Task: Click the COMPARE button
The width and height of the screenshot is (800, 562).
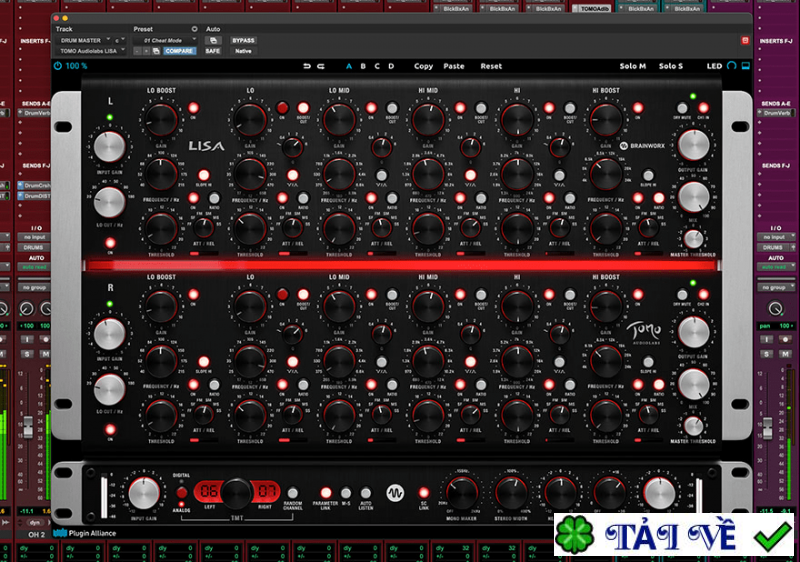Action: click(179, 51)
